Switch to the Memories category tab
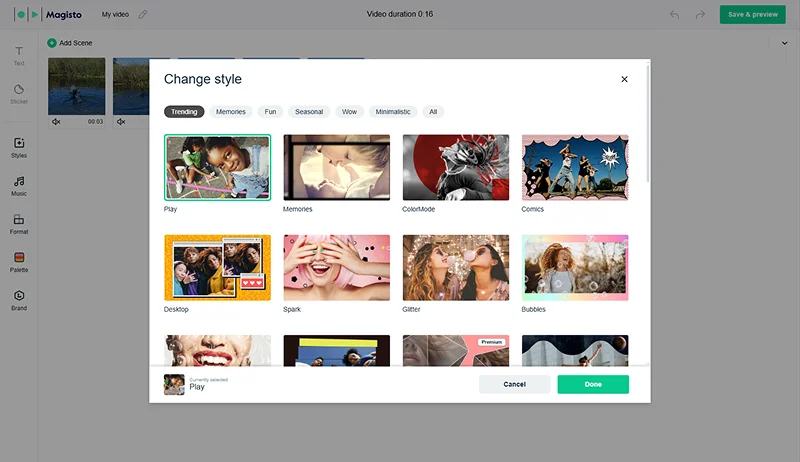 [230, 112]
